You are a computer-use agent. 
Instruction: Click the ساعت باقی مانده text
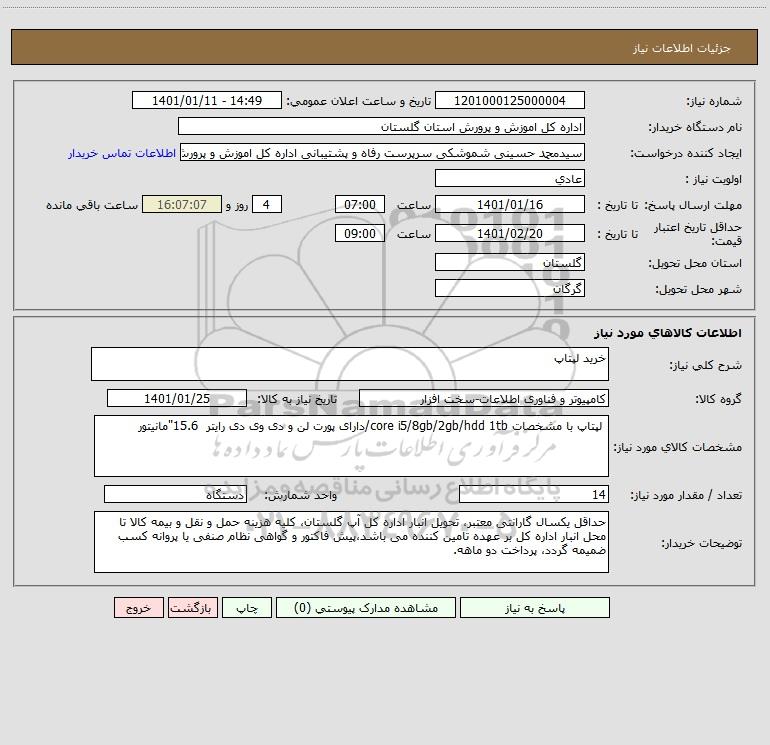coord(92,205)
